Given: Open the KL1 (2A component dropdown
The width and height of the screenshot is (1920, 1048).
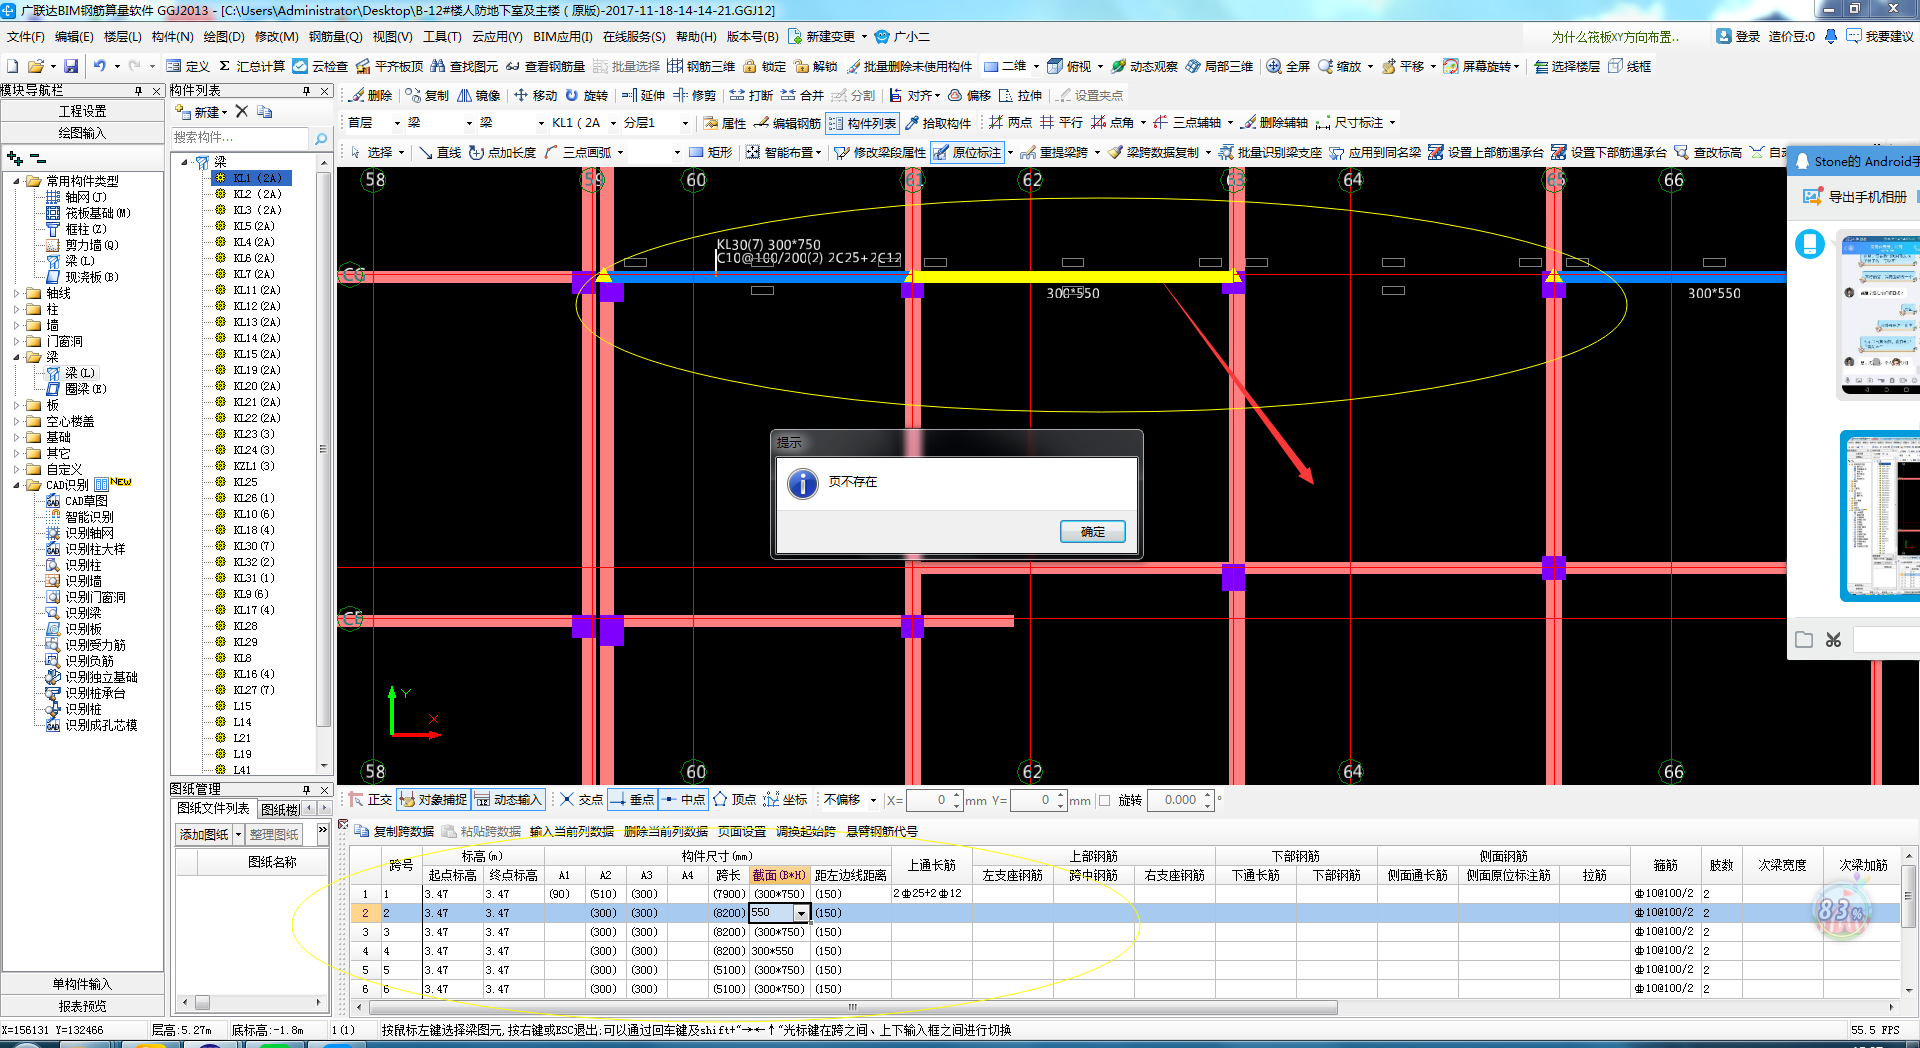Looking at the screenshot, I should click(x=613, y=123).
